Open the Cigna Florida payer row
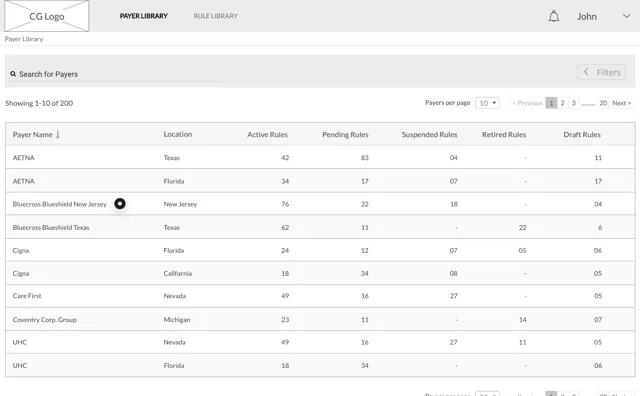Viewport: 640px width, 396px height. [320, 250]
